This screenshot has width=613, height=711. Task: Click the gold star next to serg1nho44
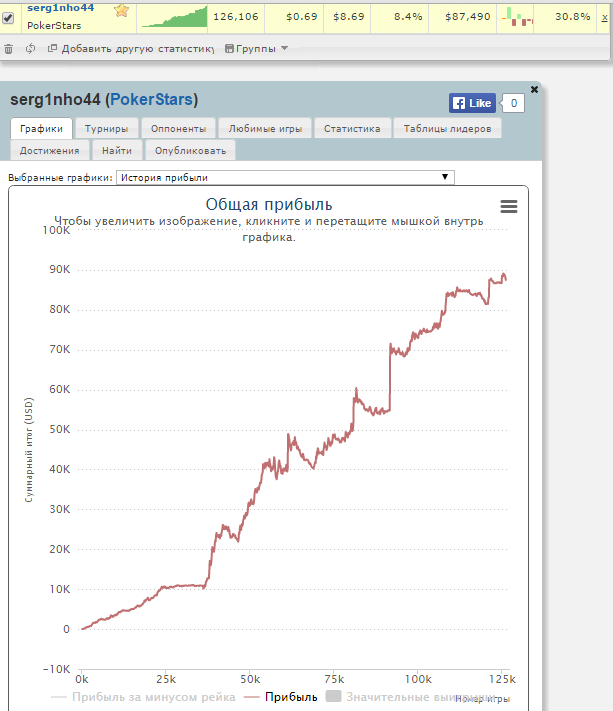click(x=121, y=10)
